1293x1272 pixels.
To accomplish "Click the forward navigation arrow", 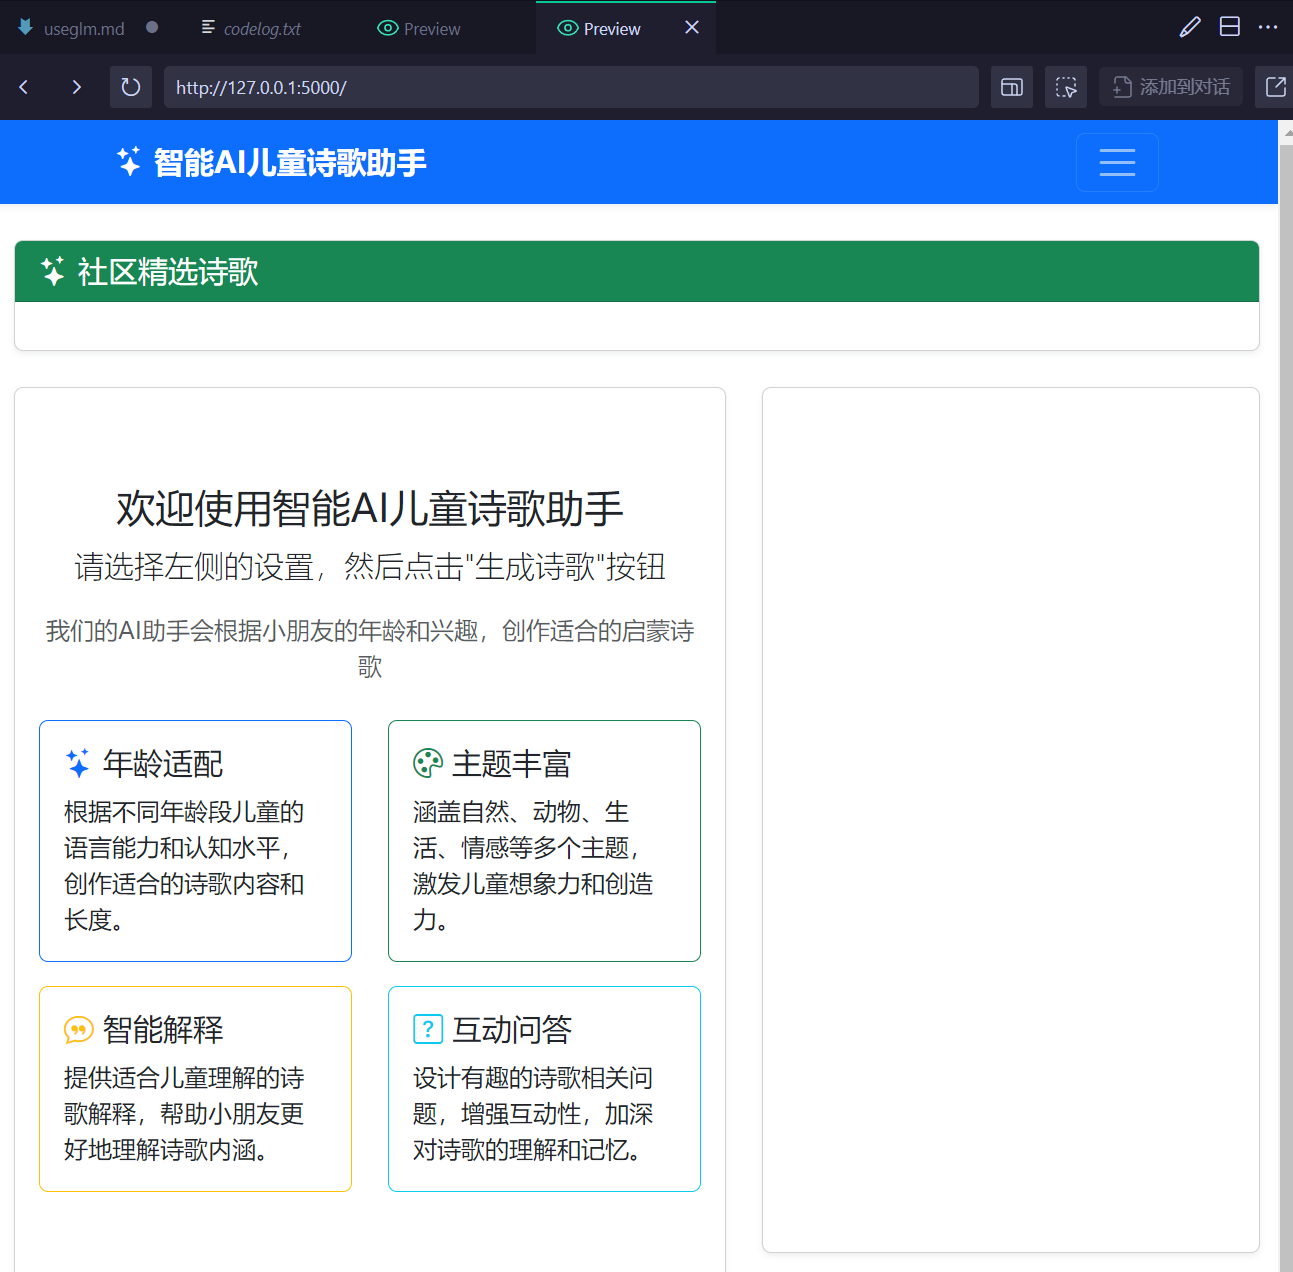I will point(76,87).
